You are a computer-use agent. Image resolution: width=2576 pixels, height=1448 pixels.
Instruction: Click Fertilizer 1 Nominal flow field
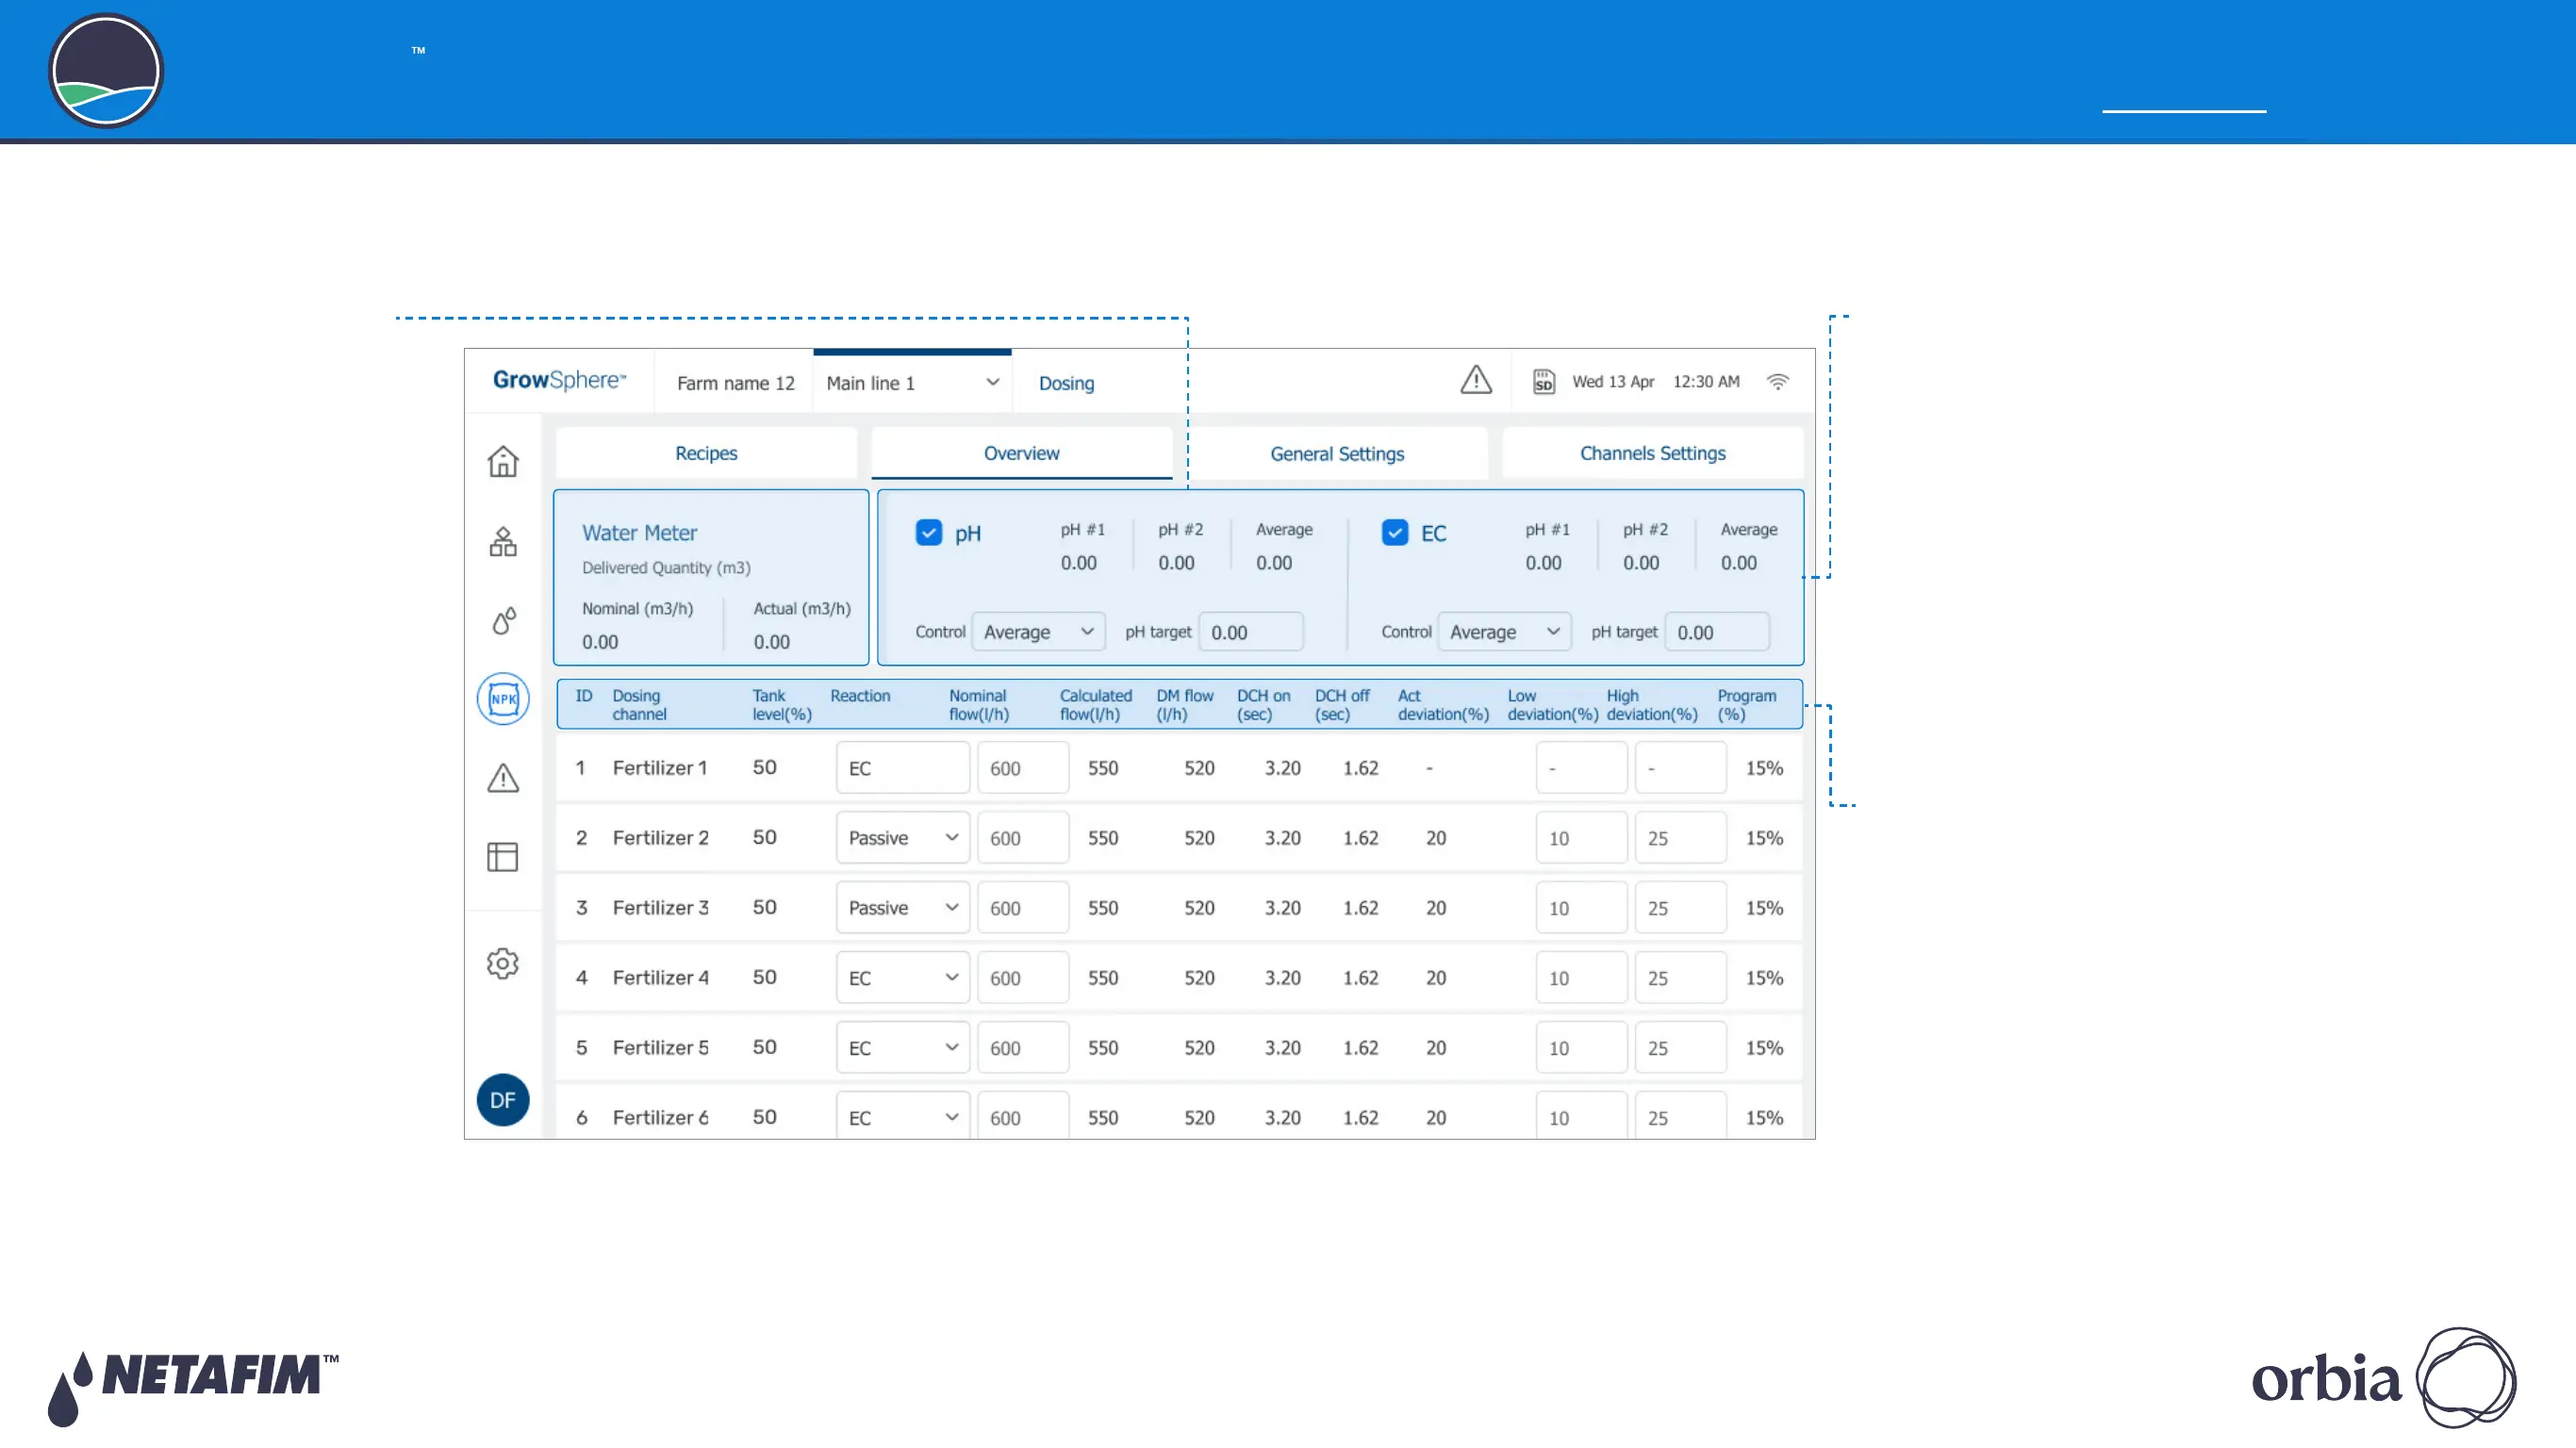1023,768
